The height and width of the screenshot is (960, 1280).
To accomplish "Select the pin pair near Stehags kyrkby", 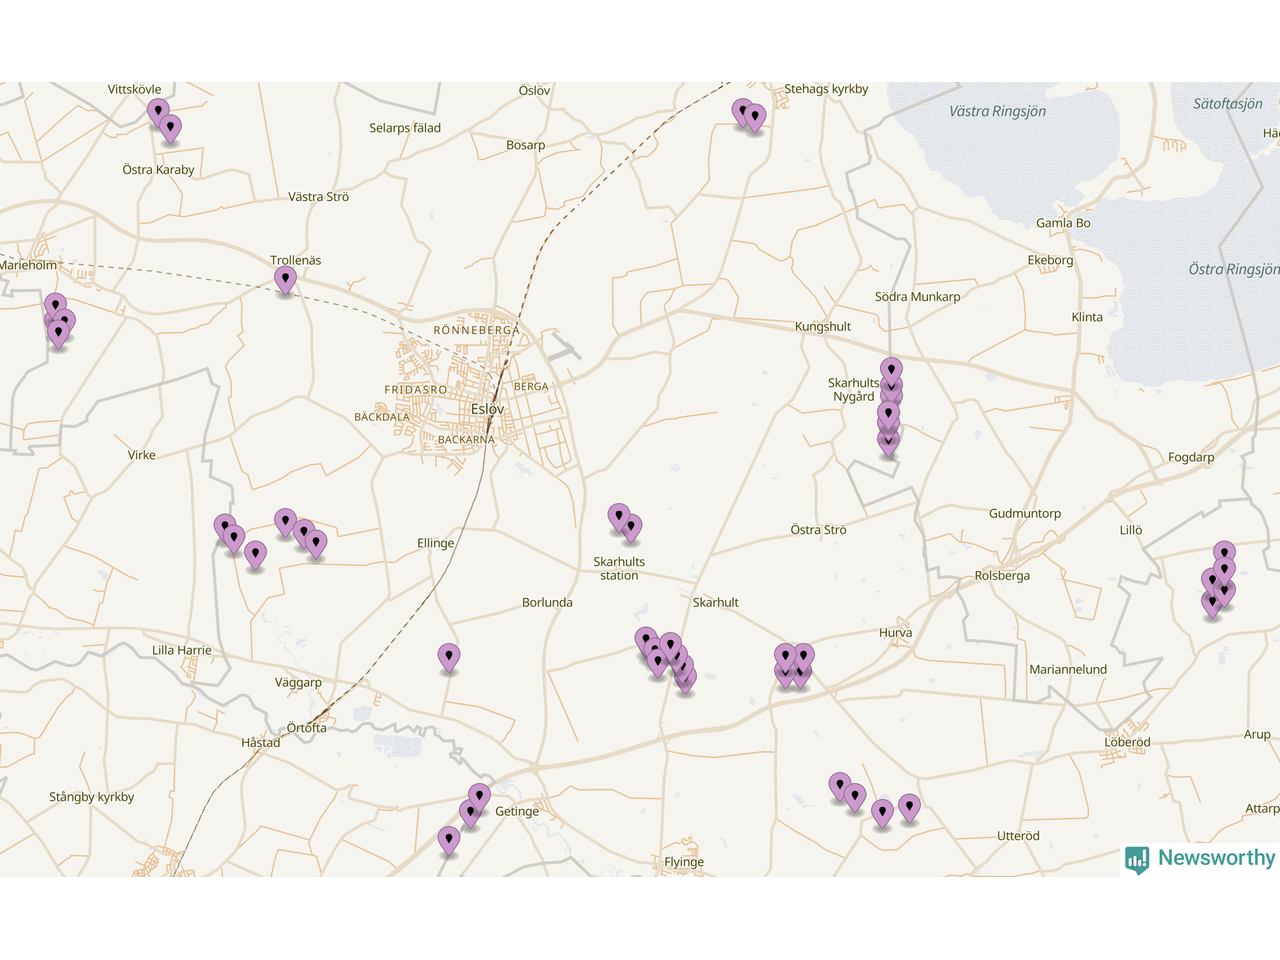I will [x=749, y=117].
